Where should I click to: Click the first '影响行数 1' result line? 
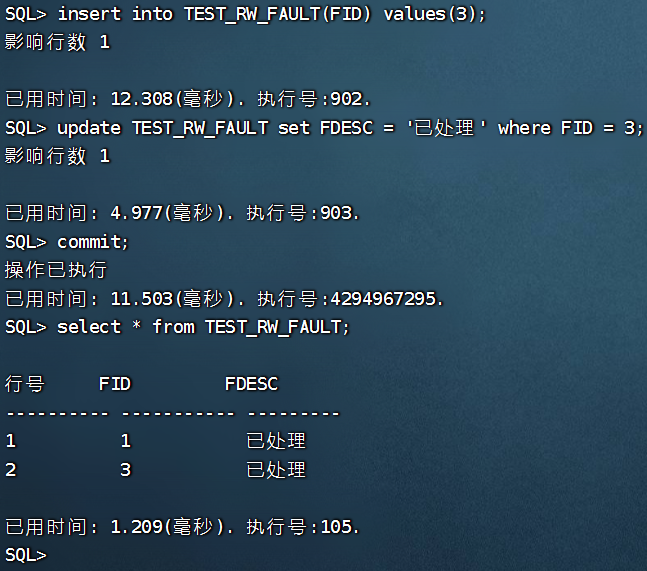click(x=57, y=42)
